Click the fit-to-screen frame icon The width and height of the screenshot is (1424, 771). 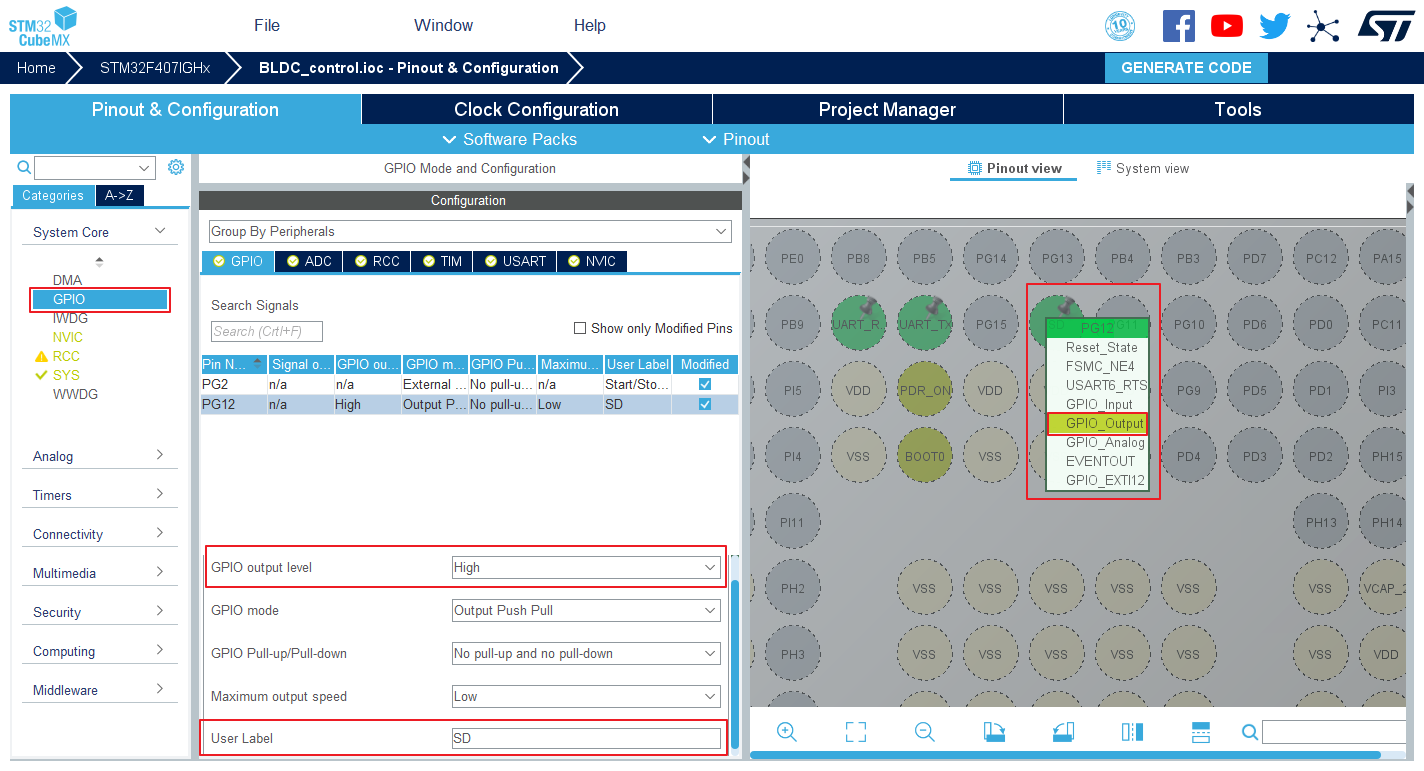[x=856, y=732]
